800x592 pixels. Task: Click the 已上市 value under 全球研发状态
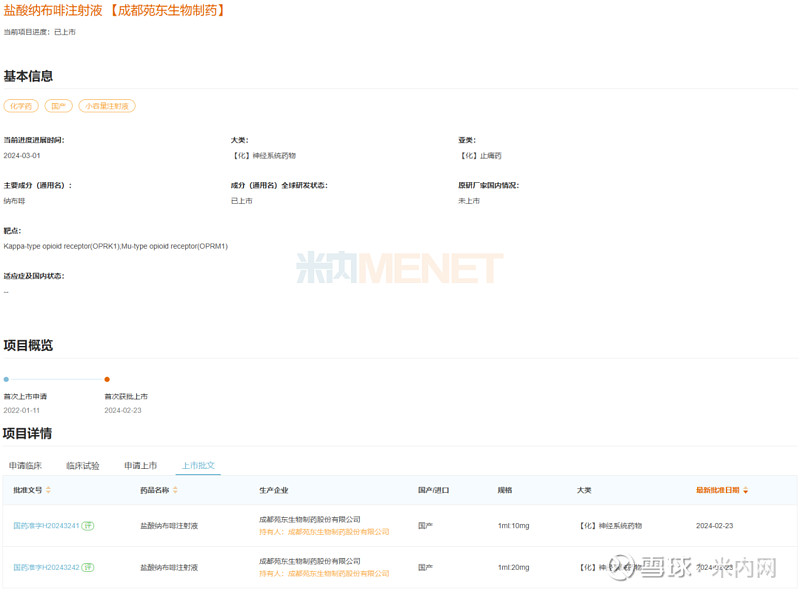(x=242, y=201)
